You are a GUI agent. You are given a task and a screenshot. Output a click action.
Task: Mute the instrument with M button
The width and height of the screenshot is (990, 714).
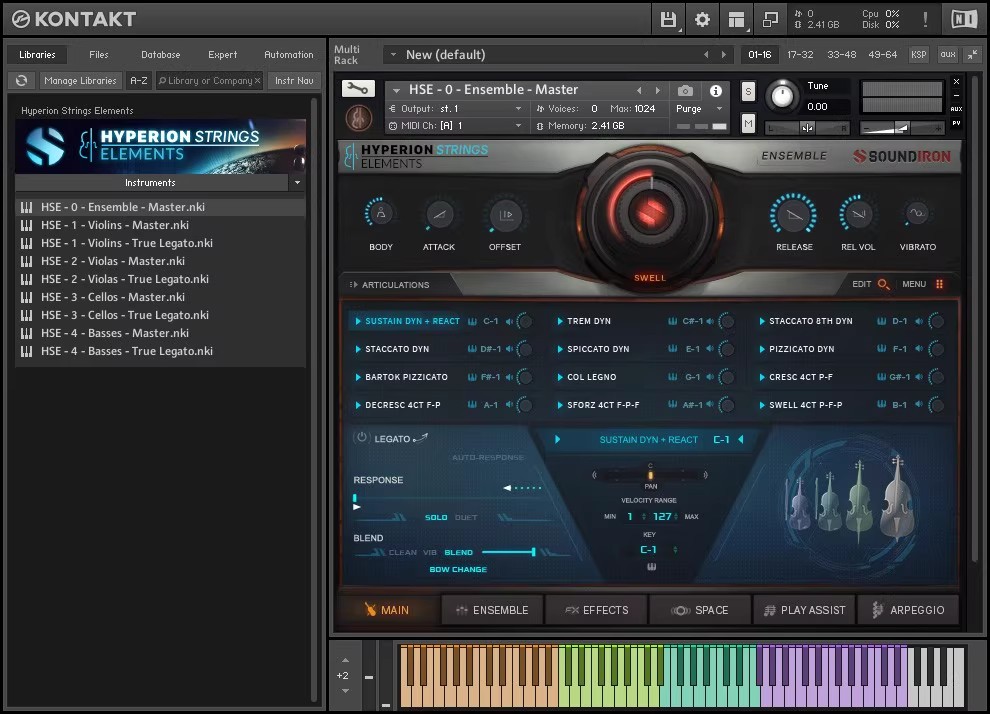pos(748,123)
